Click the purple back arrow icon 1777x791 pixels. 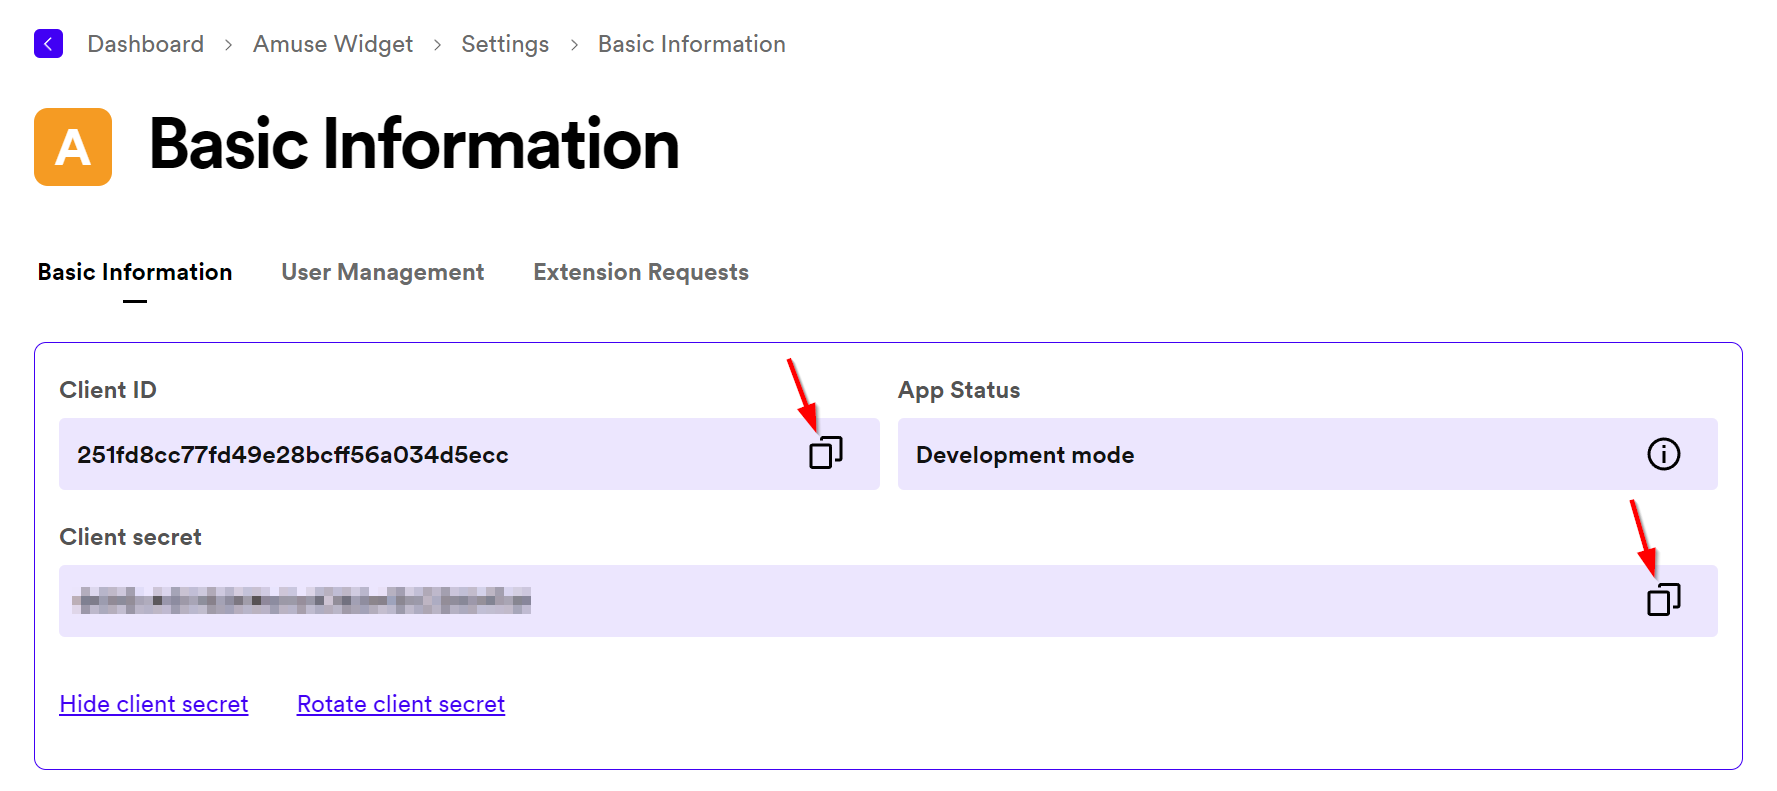coord(48,44)
